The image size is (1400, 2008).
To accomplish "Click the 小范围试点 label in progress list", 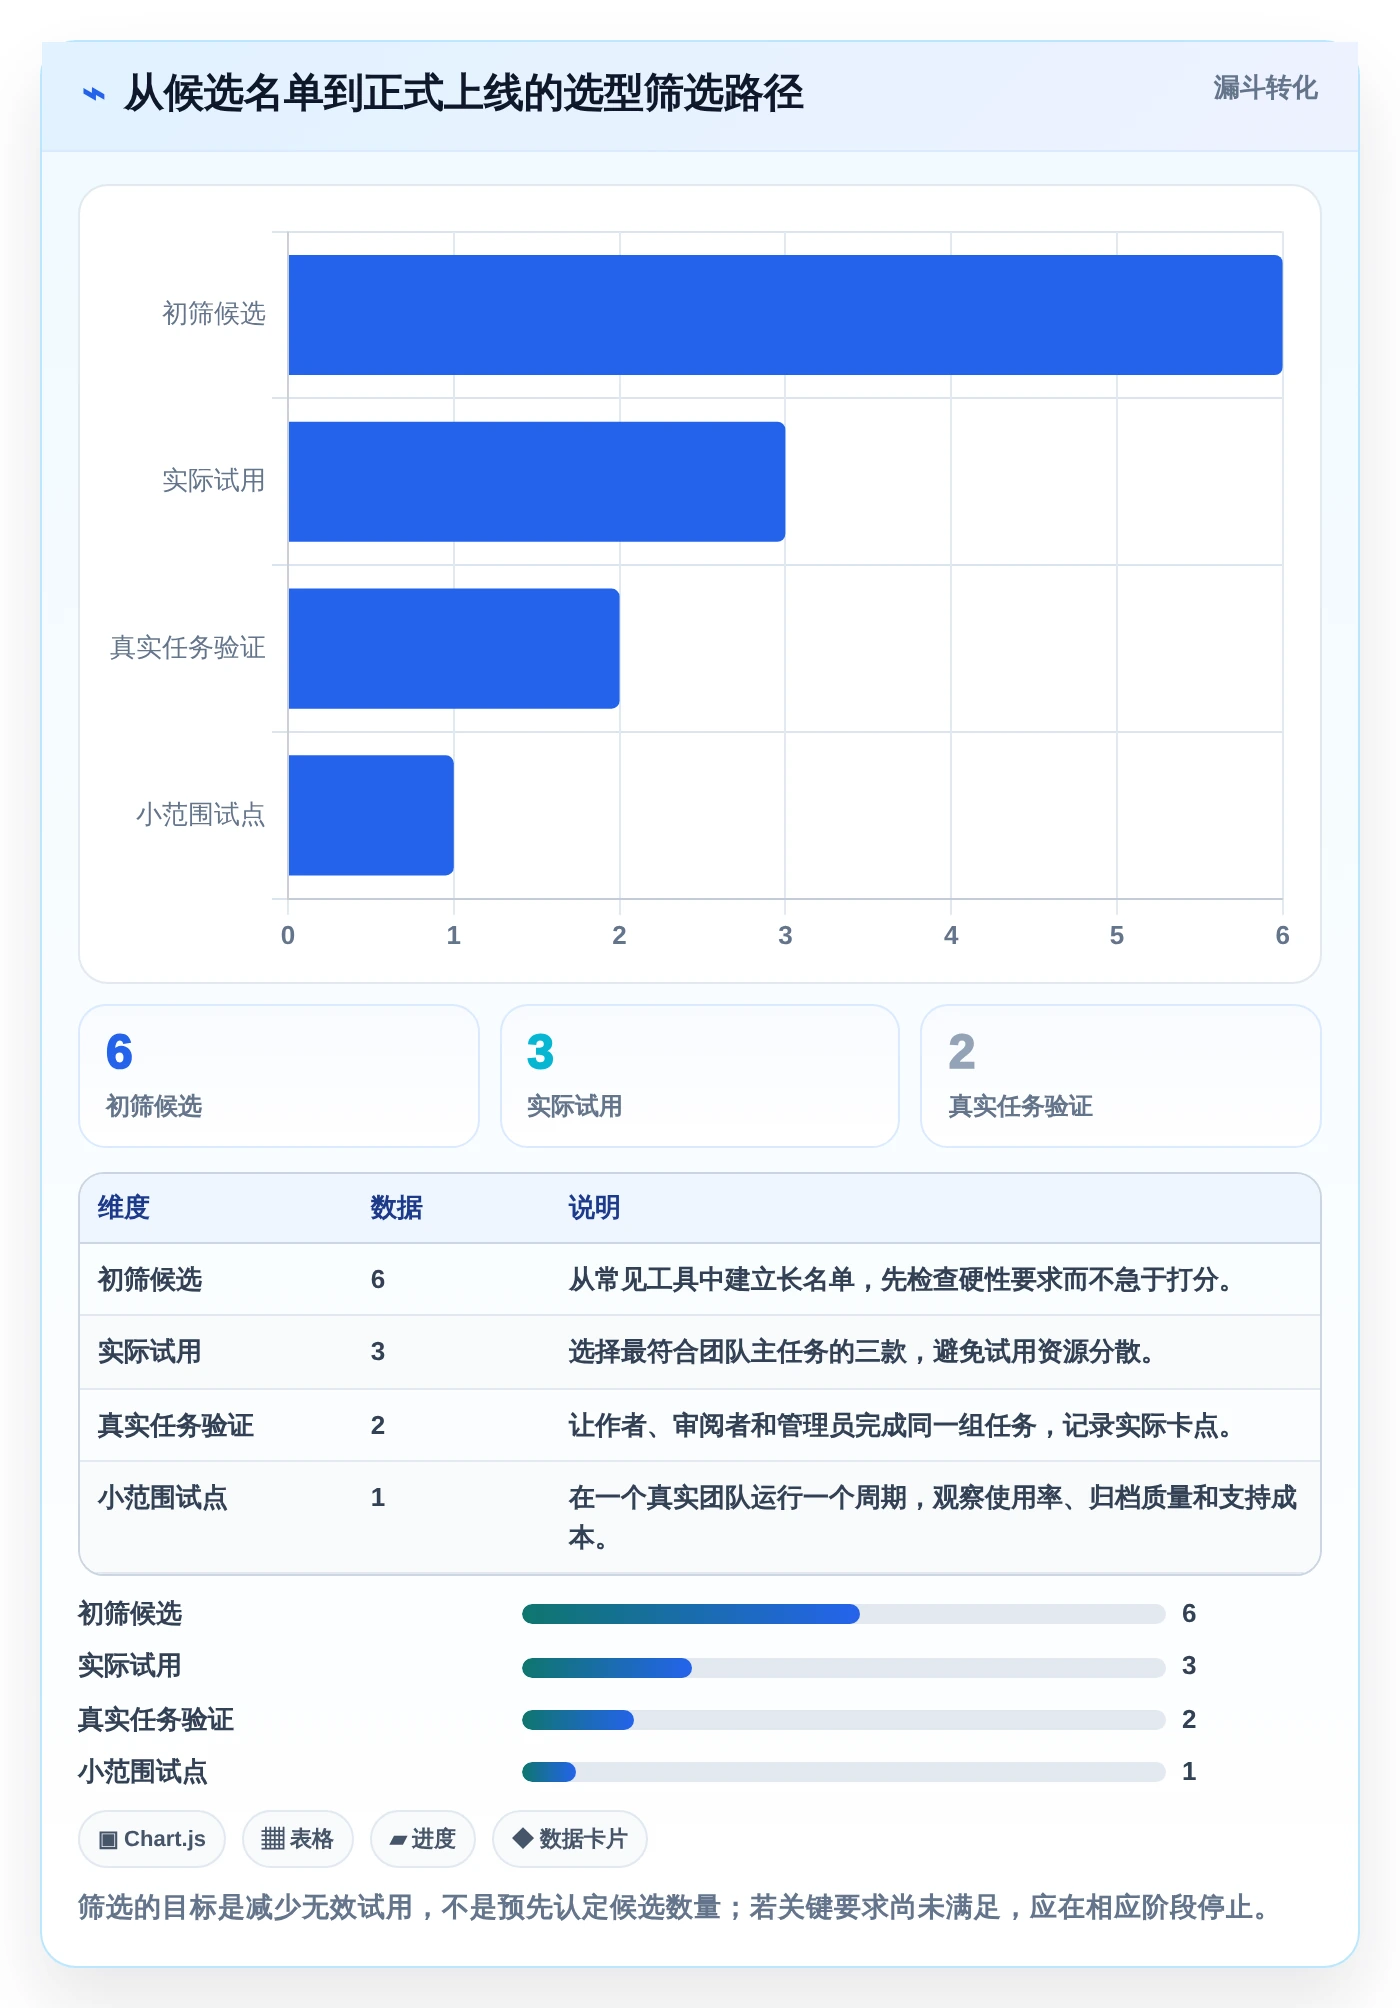I will (x=143, y=1772).
